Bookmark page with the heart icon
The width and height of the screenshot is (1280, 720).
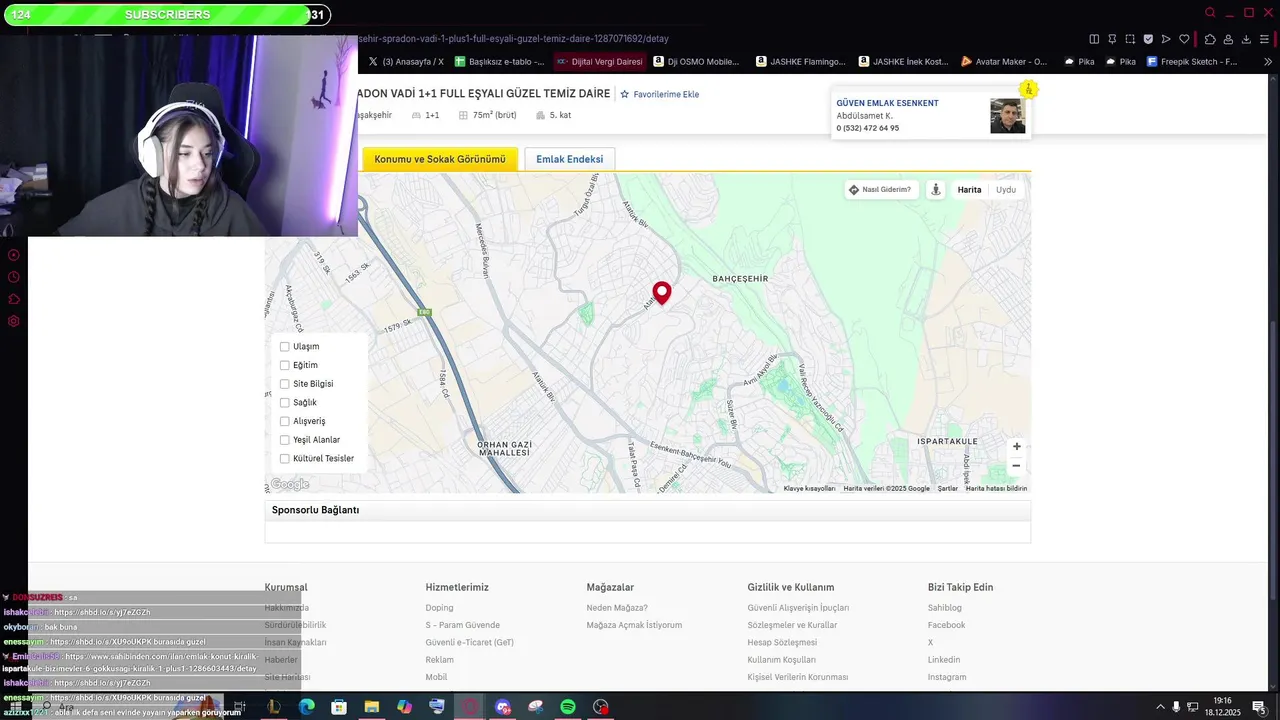tap(1184, 39)
